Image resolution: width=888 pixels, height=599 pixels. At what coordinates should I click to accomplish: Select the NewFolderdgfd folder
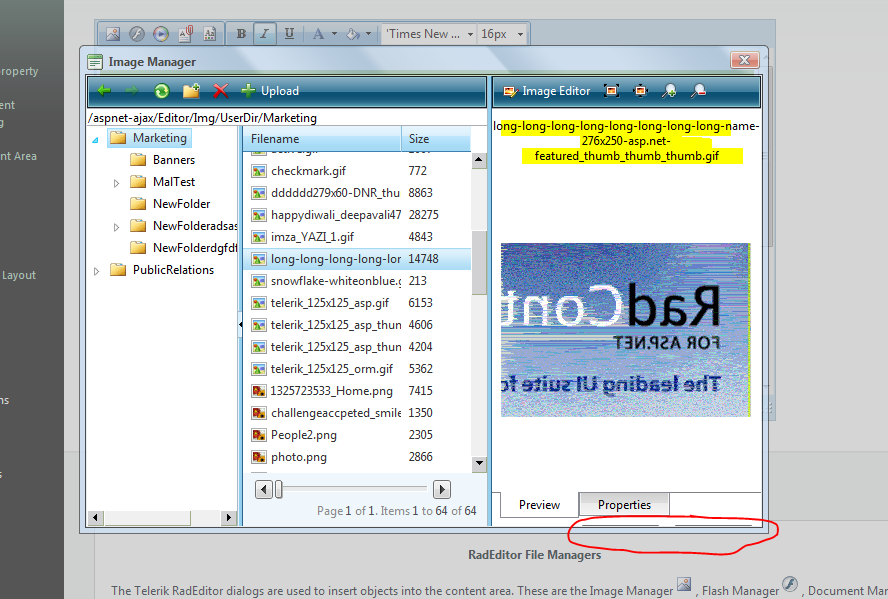183,248
